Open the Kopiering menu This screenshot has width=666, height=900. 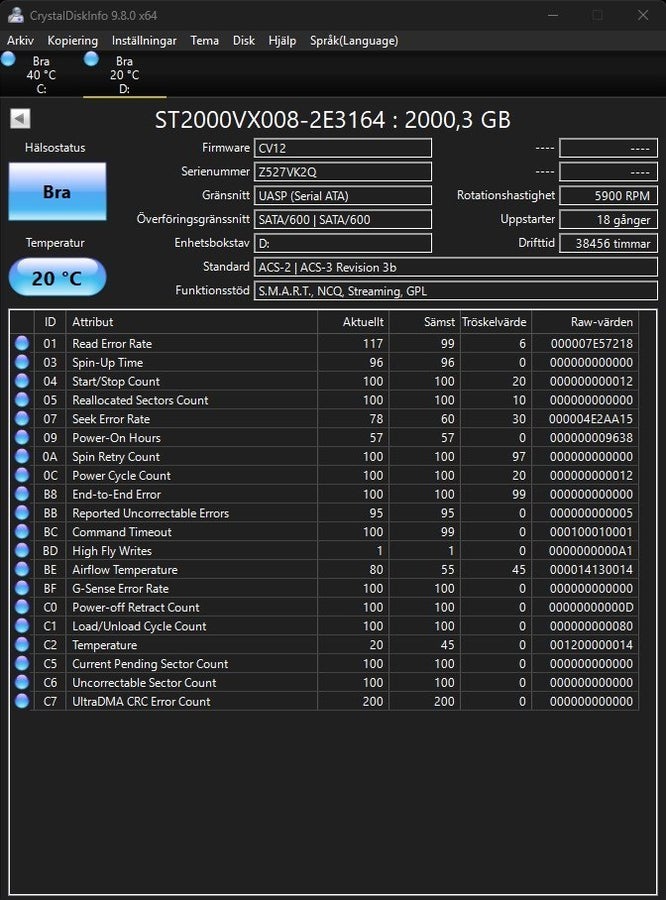point(72,41)
